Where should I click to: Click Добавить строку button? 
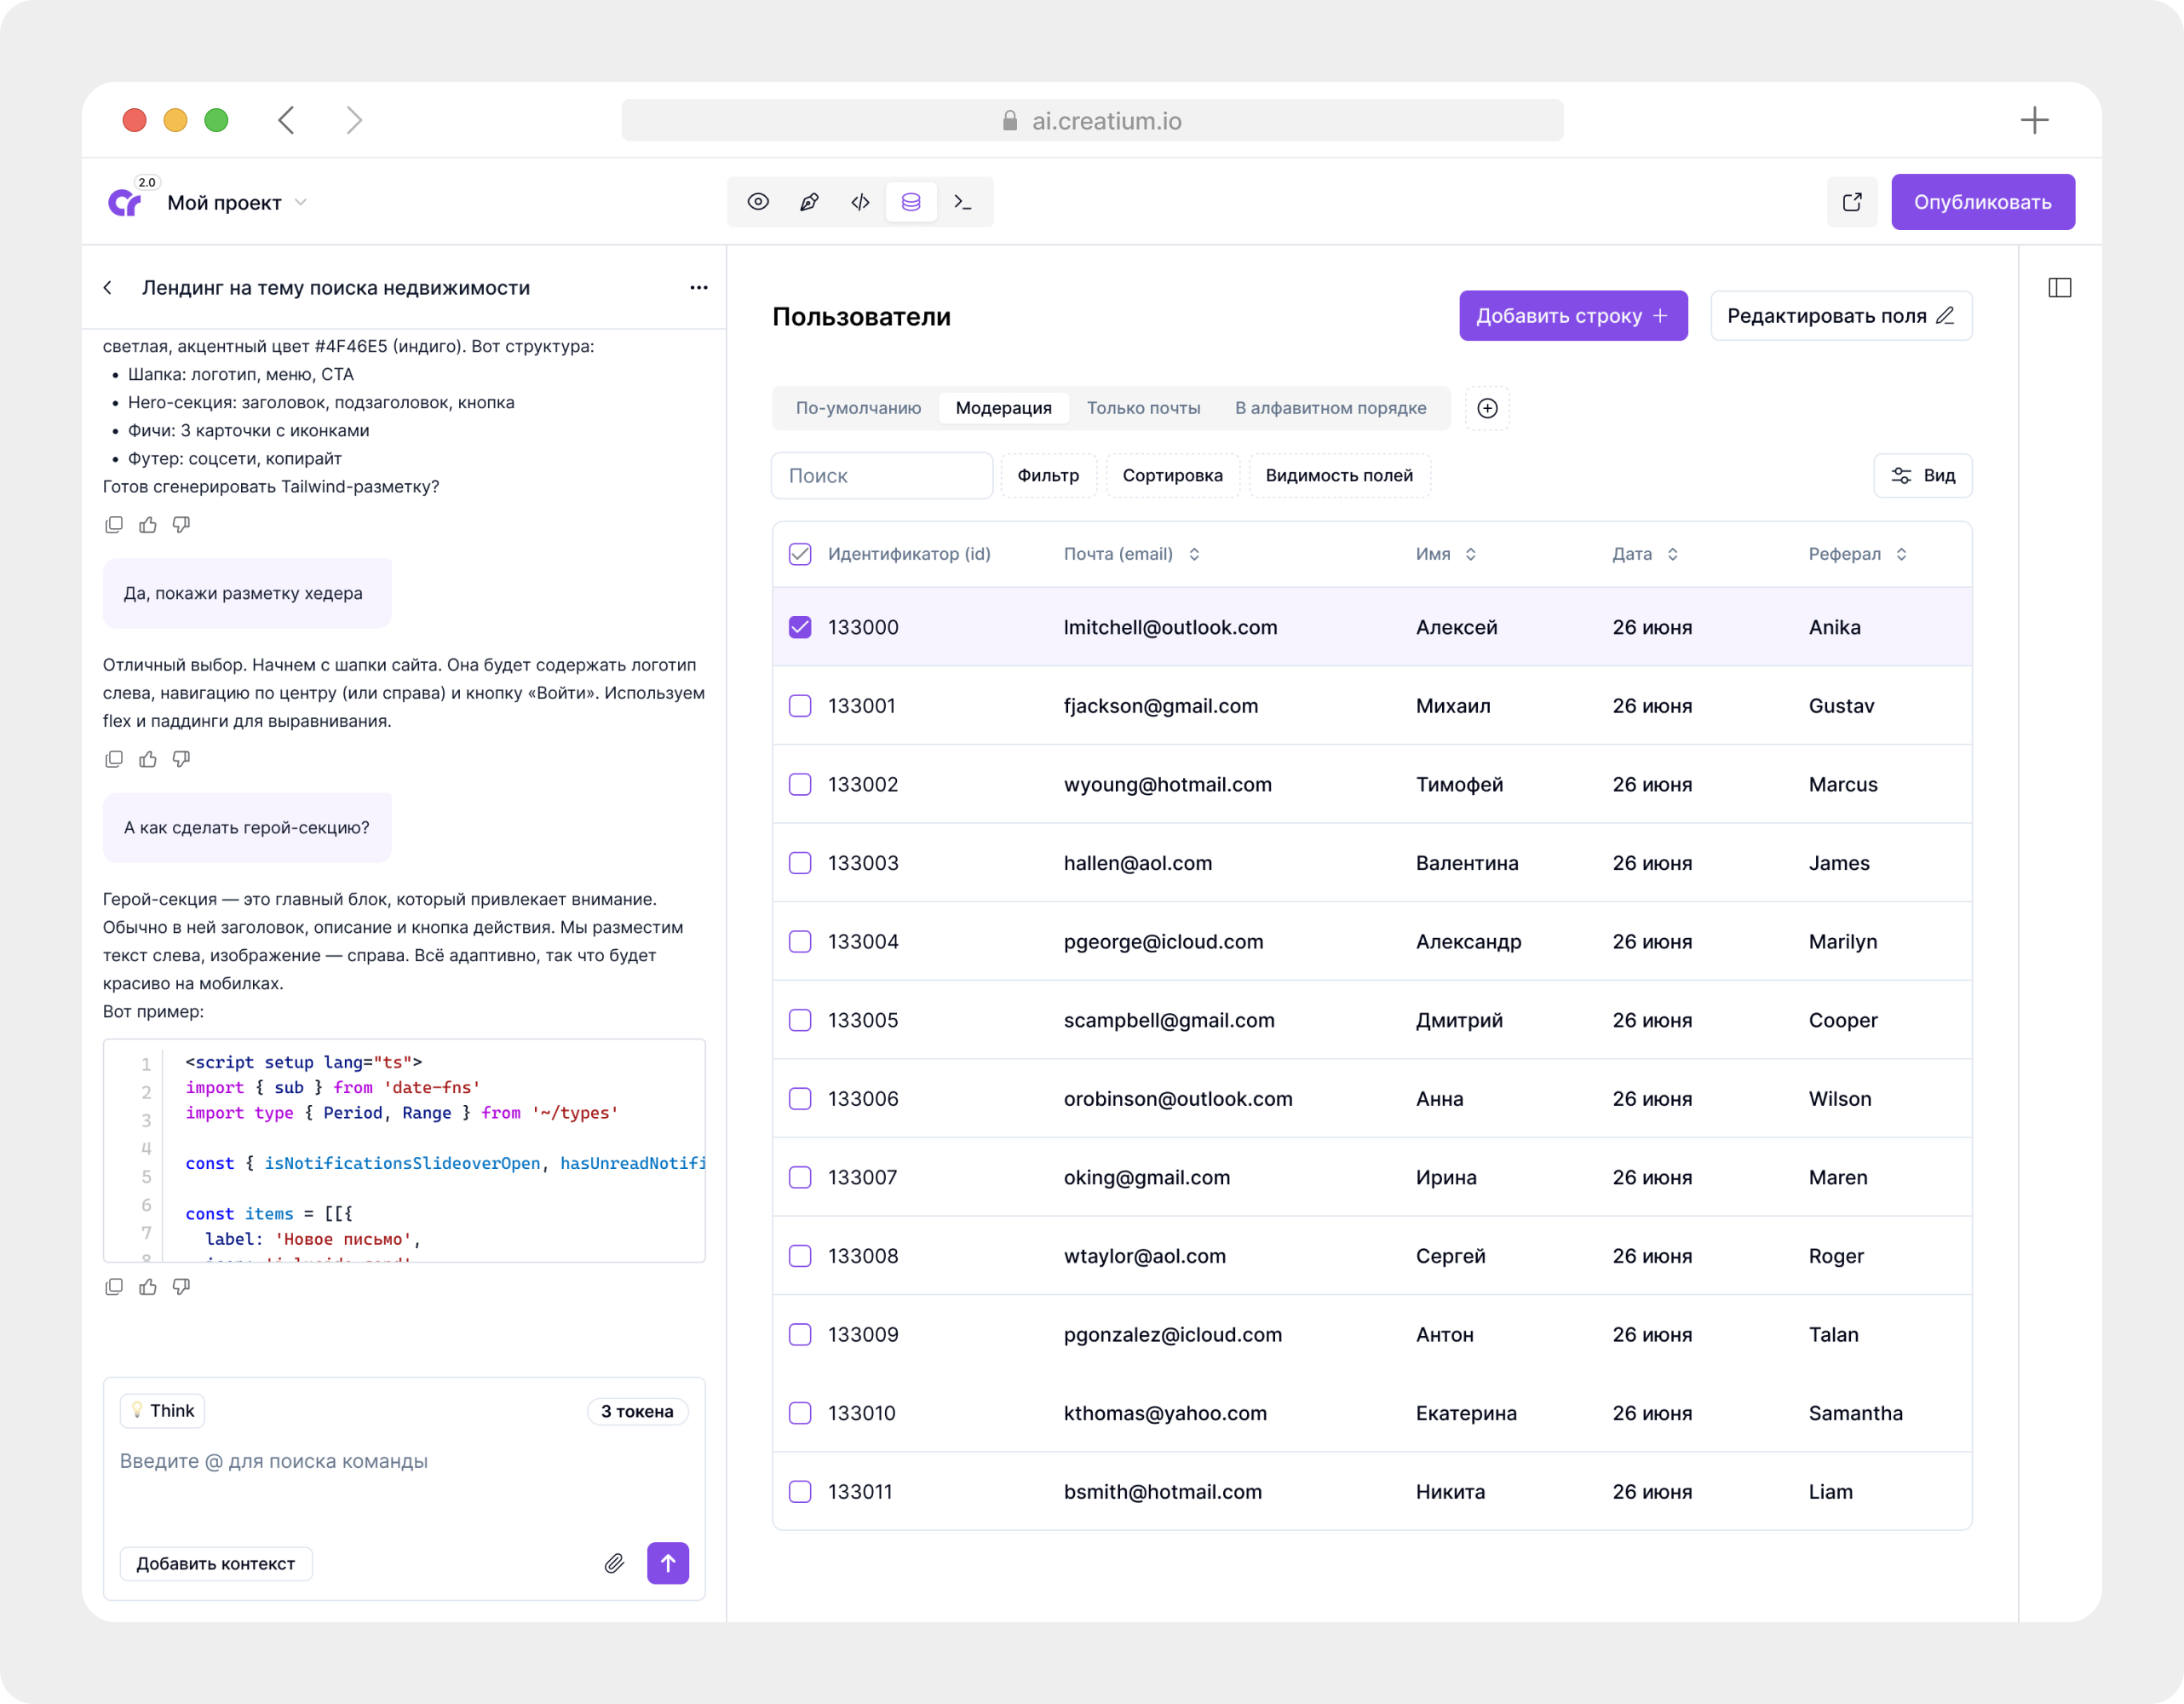(x=1573, y=316)
